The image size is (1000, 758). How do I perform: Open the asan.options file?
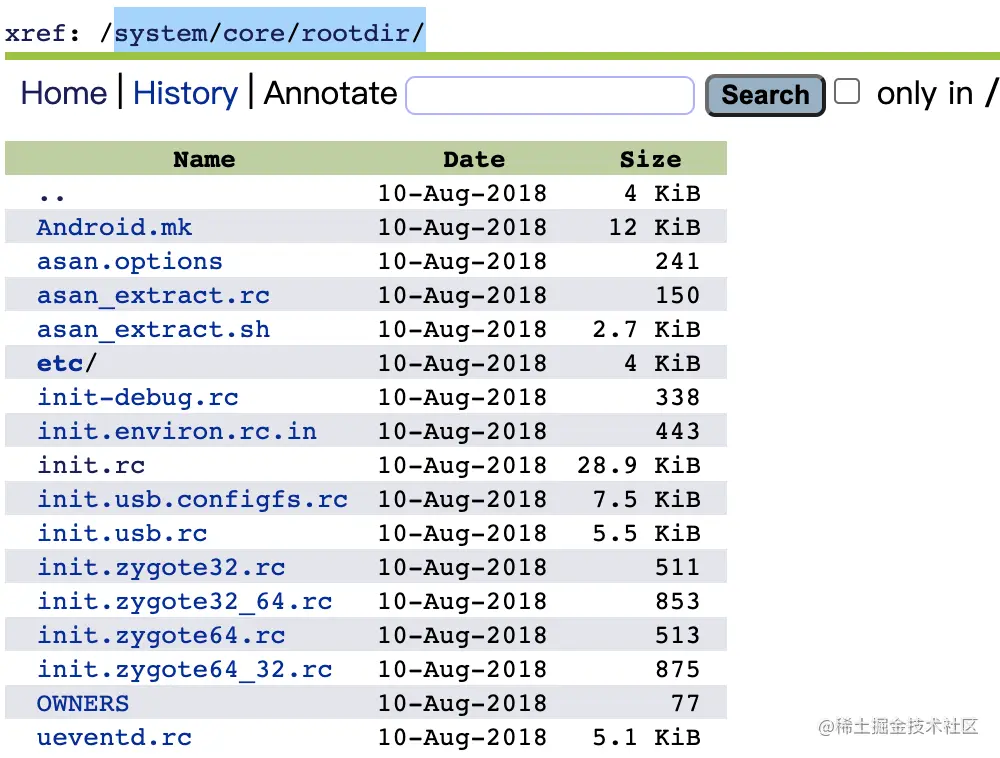coord(129,262)
